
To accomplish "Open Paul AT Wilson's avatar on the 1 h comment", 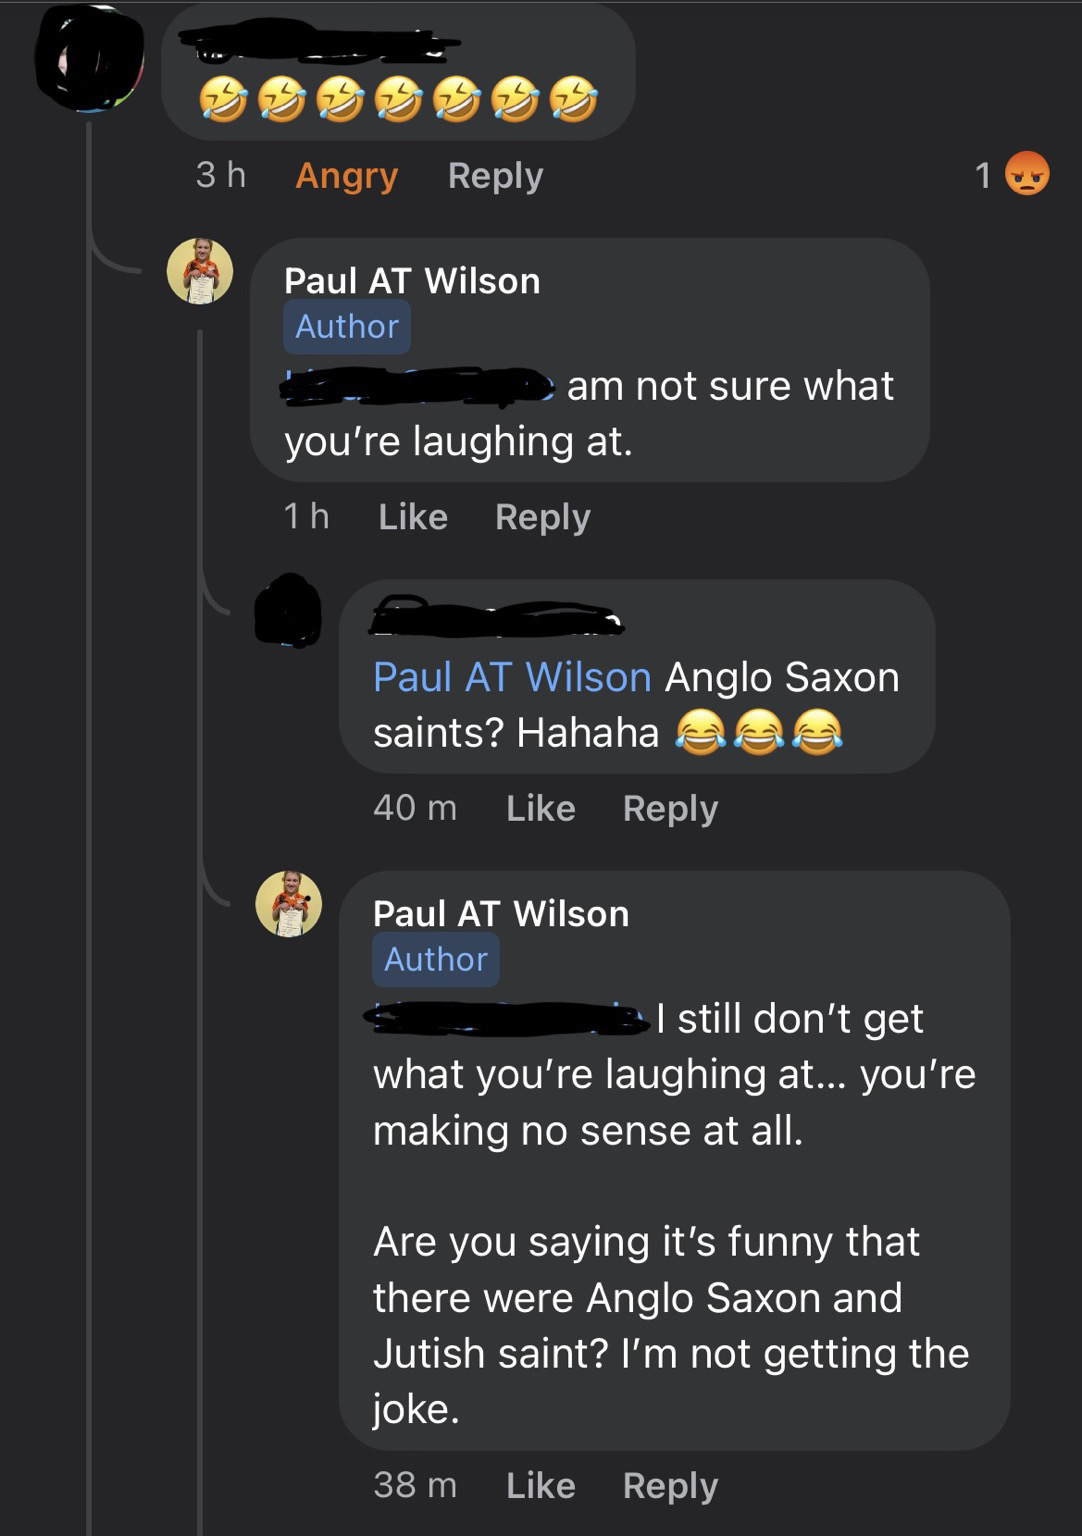I will [x=200, y=271].
